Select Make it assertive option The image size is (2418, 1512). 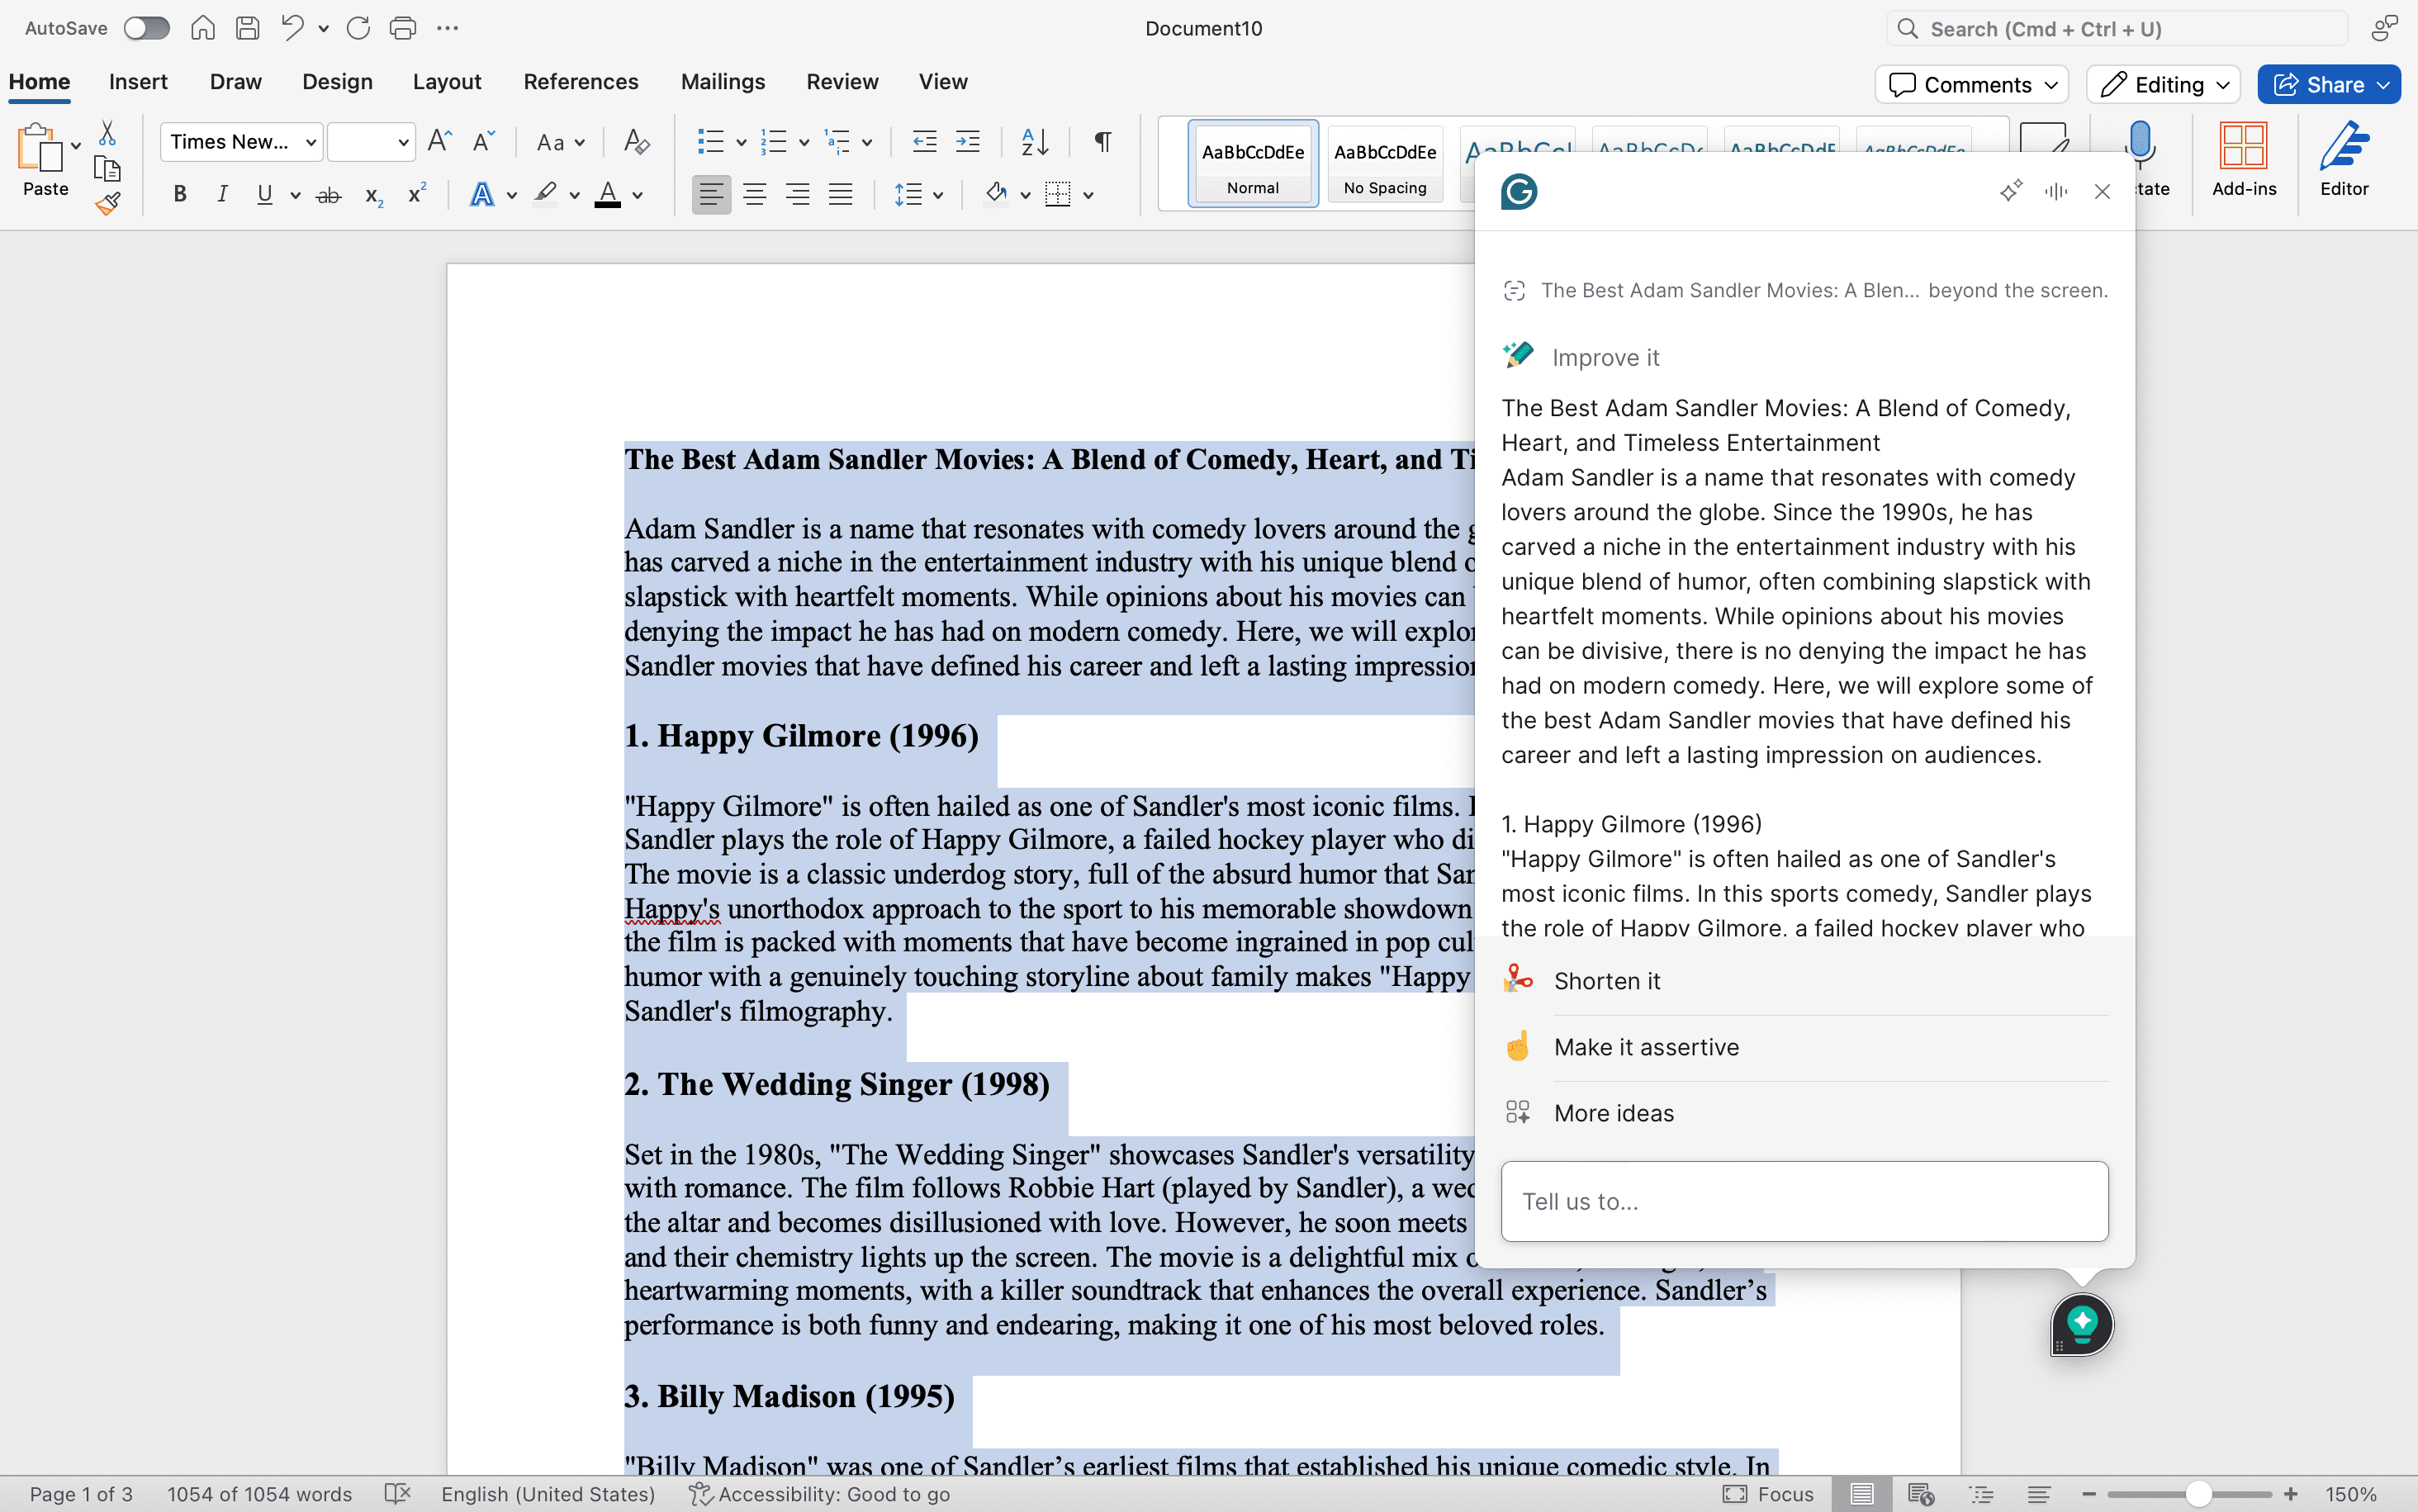pos(1645,1047)
